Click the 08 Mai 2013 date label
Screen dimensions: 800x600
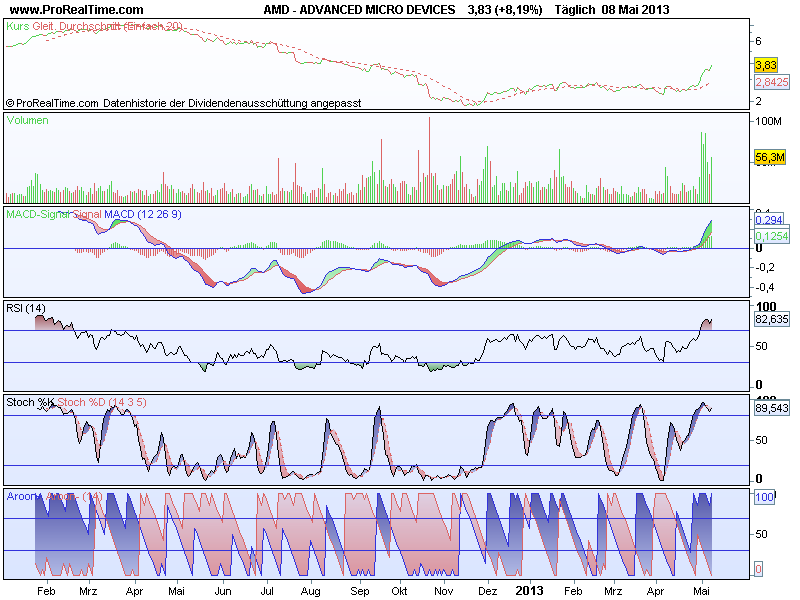pos(635,9)
